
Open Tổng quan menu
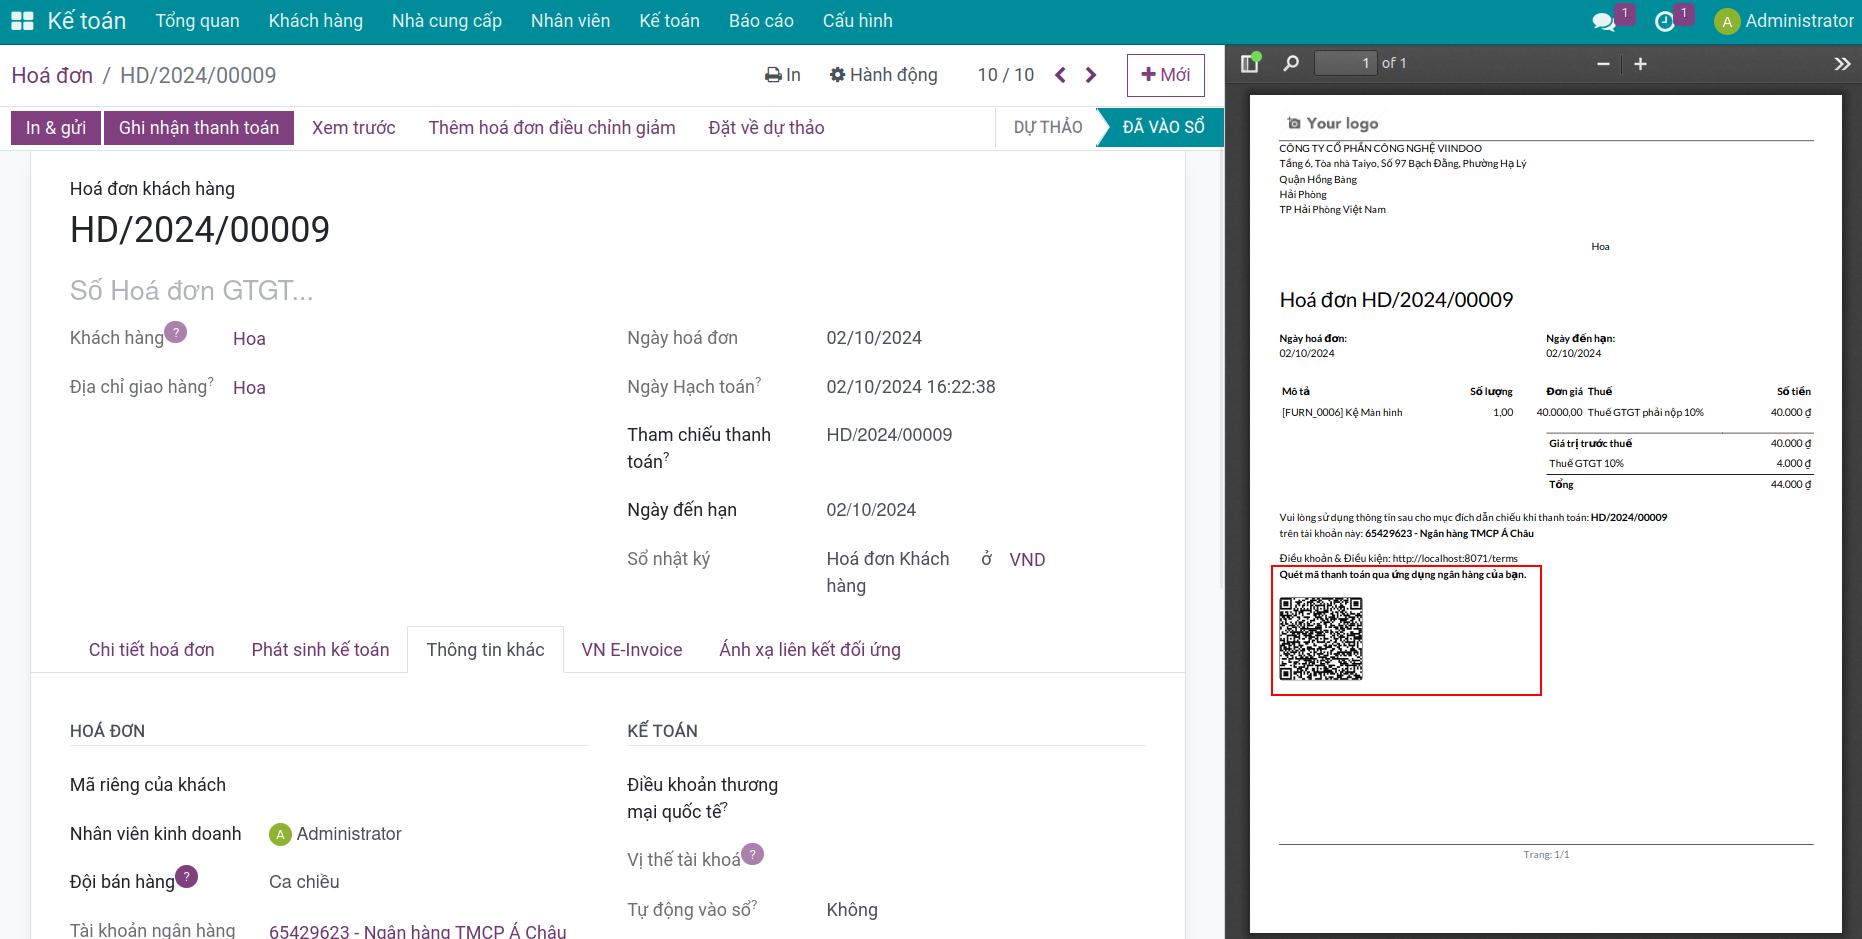197,21
